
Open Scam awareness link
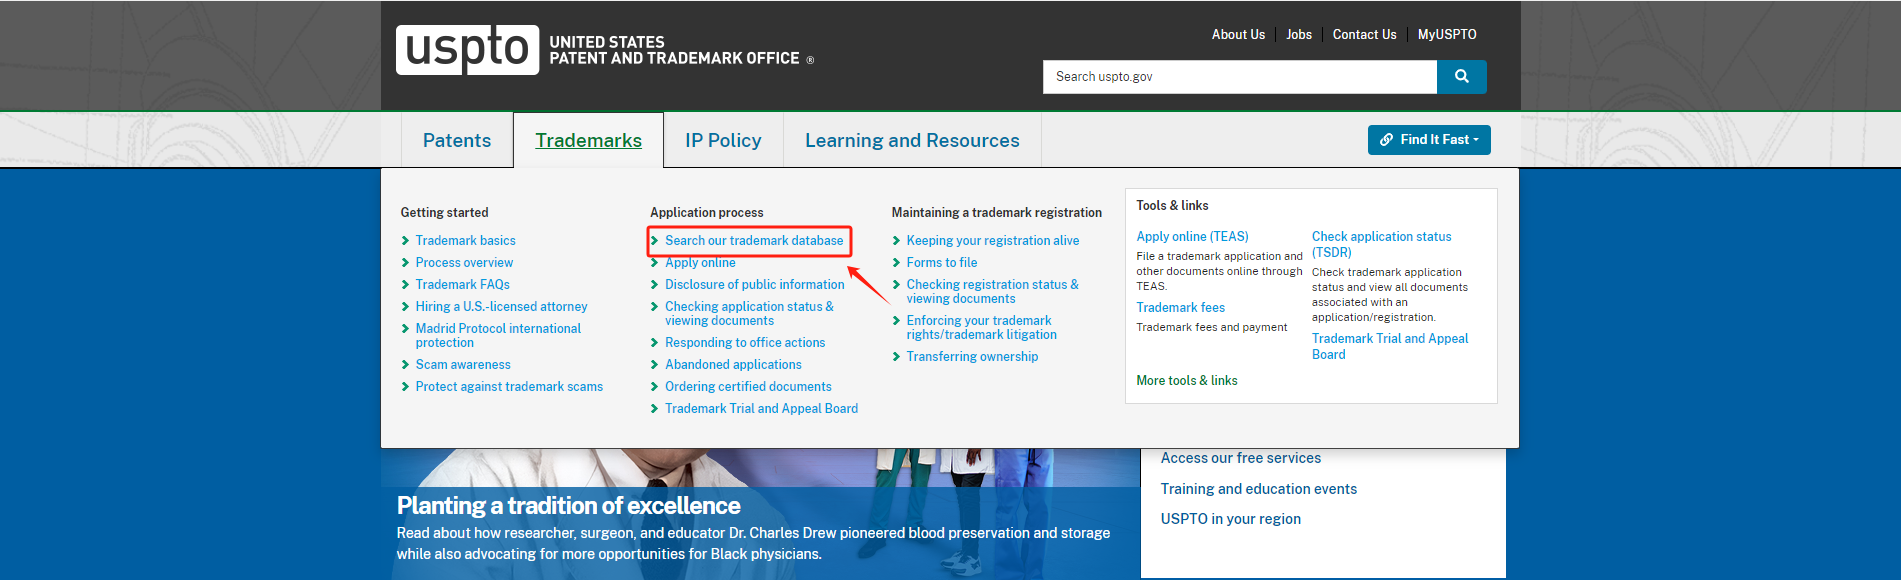463,365
